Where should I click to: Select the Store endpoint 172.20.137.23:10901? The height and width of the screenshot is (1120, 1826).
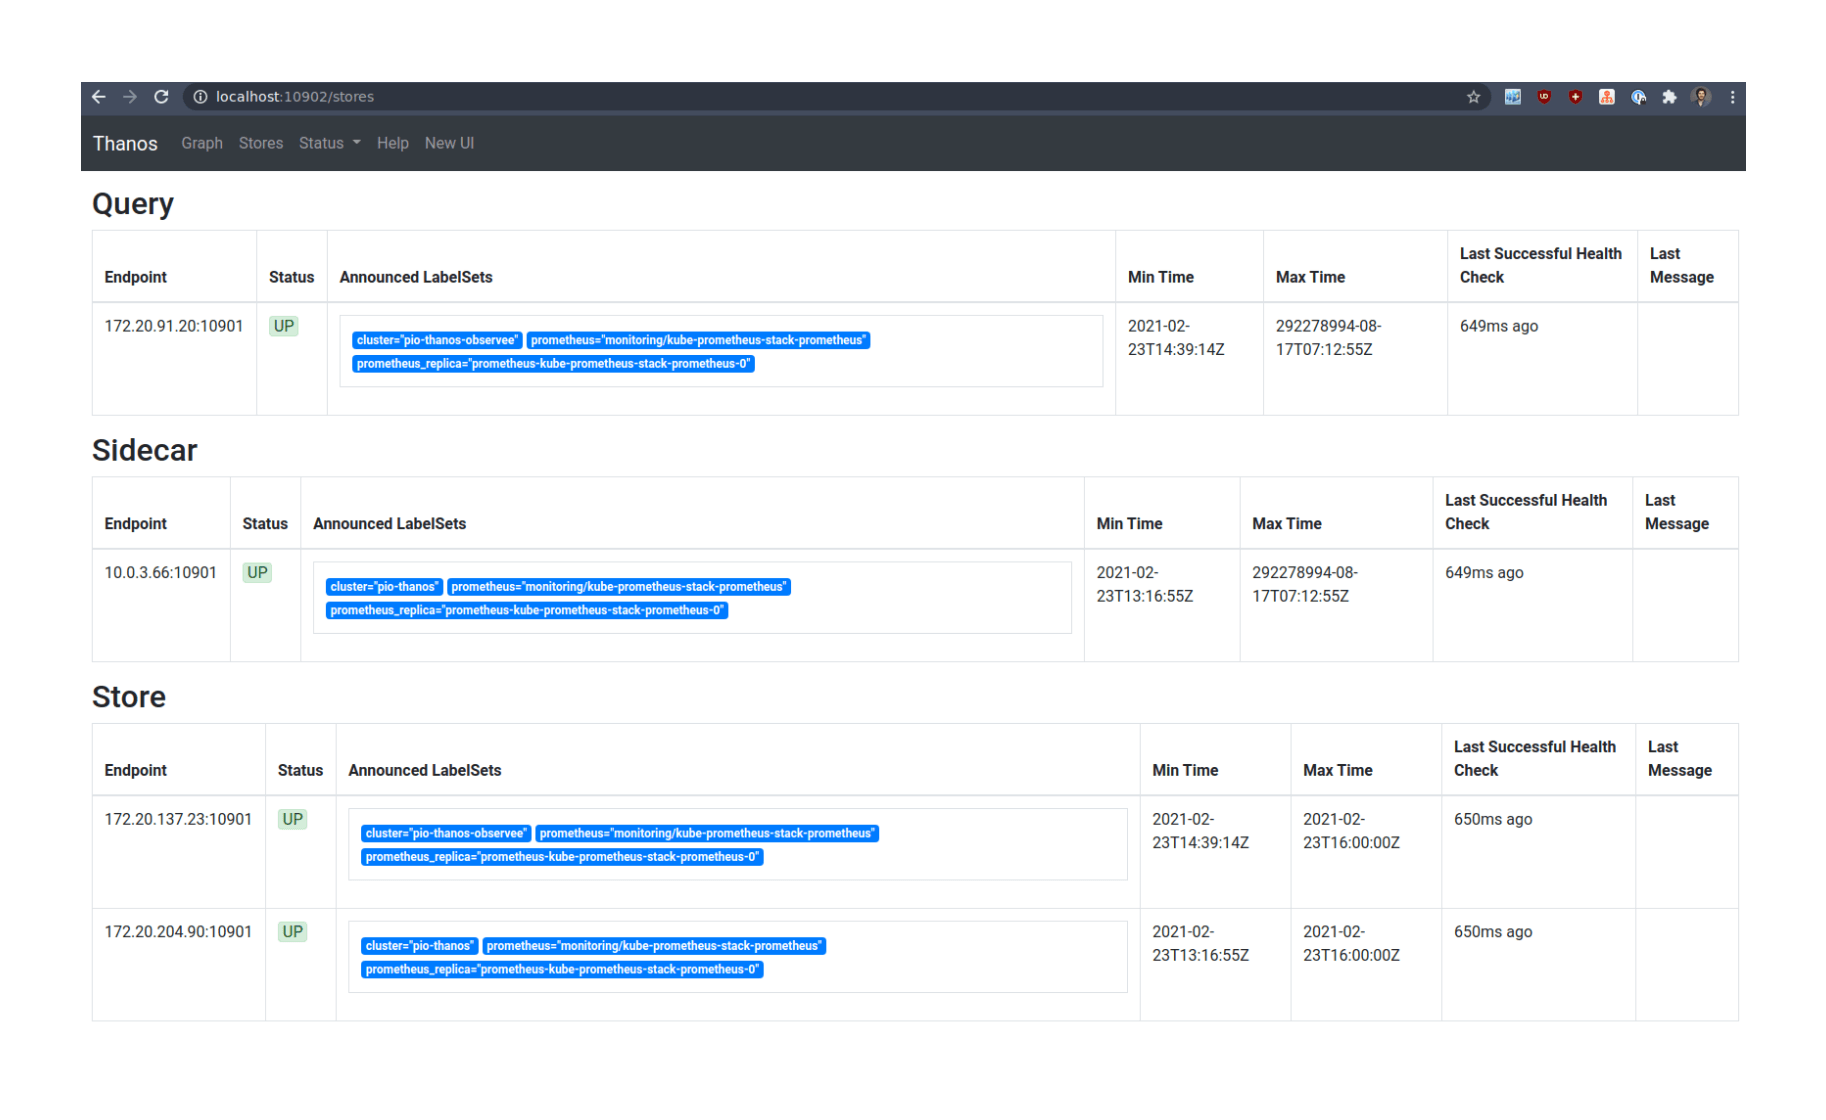point(178,819)
